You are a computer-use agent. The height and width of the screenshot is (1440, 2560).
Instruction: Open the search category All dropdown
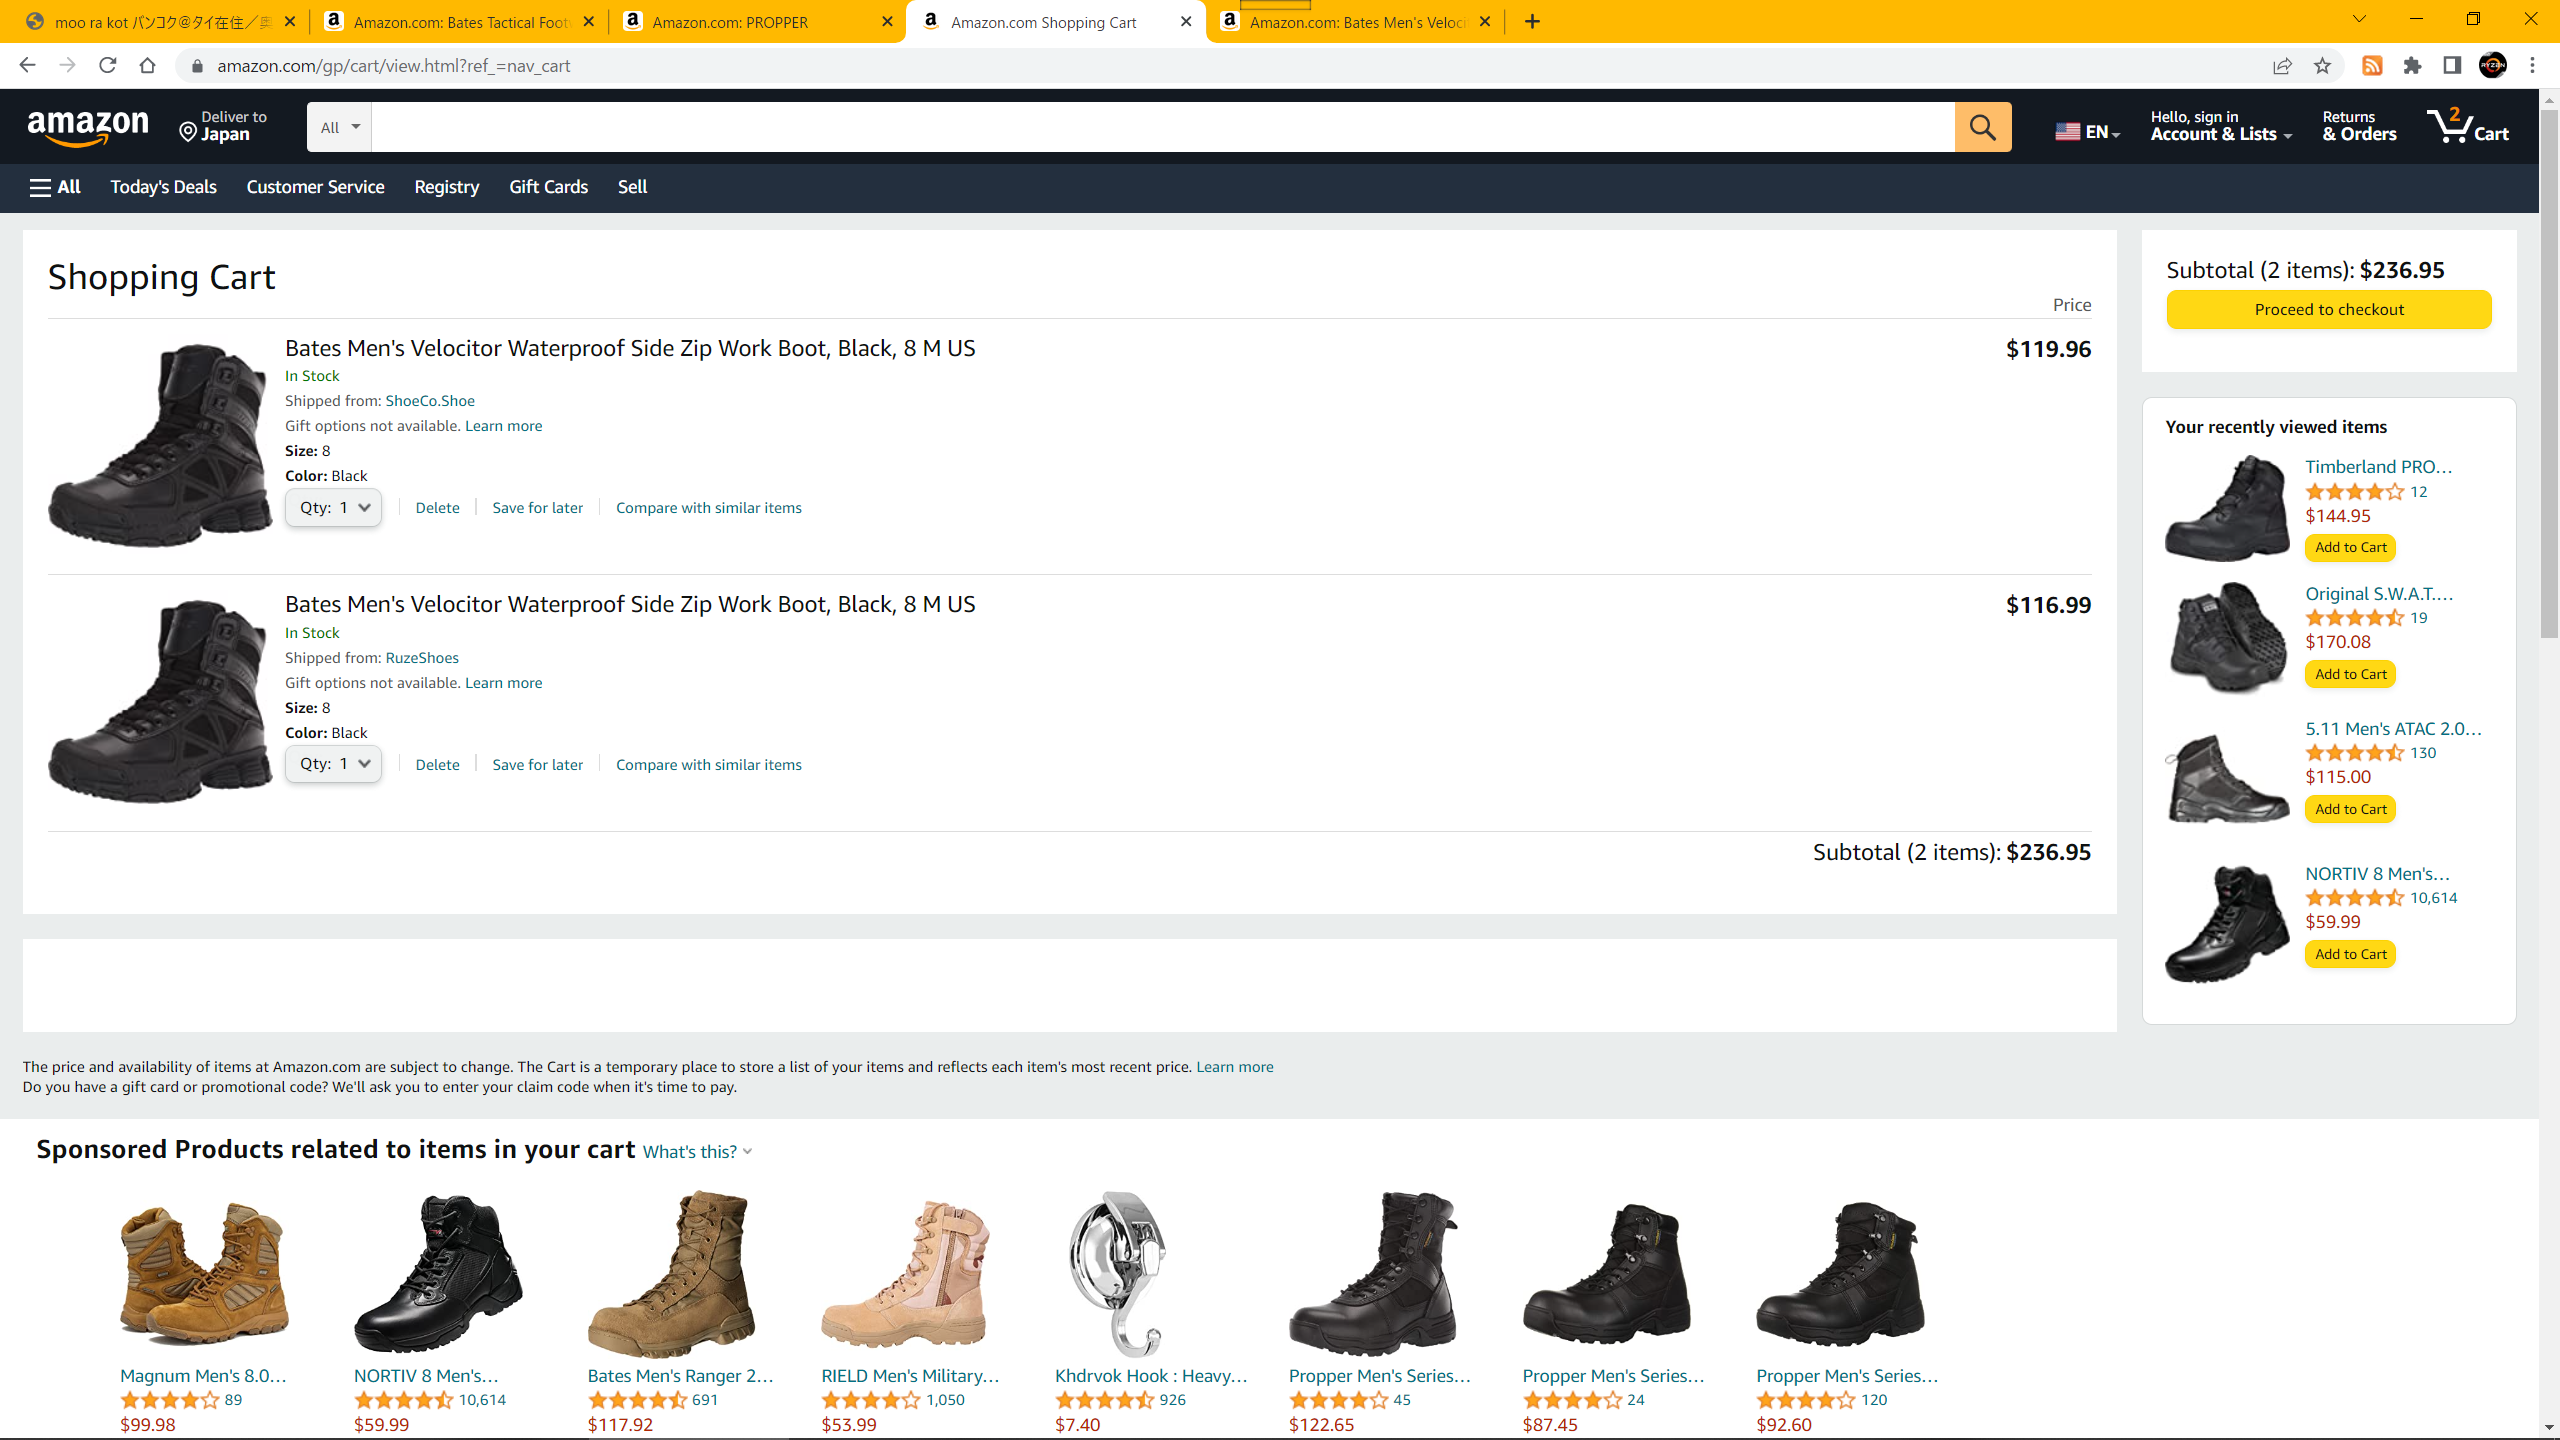pos(339,127)
